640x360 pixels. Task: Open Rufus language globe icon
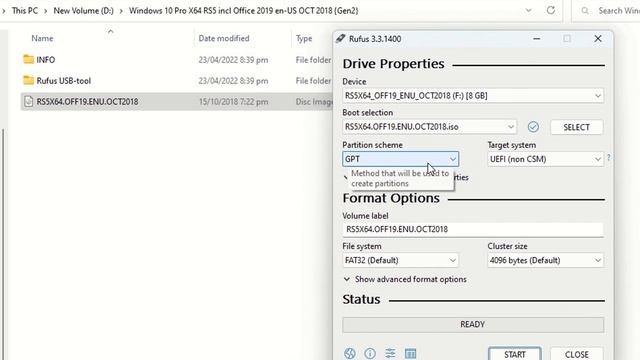[350, 353]
